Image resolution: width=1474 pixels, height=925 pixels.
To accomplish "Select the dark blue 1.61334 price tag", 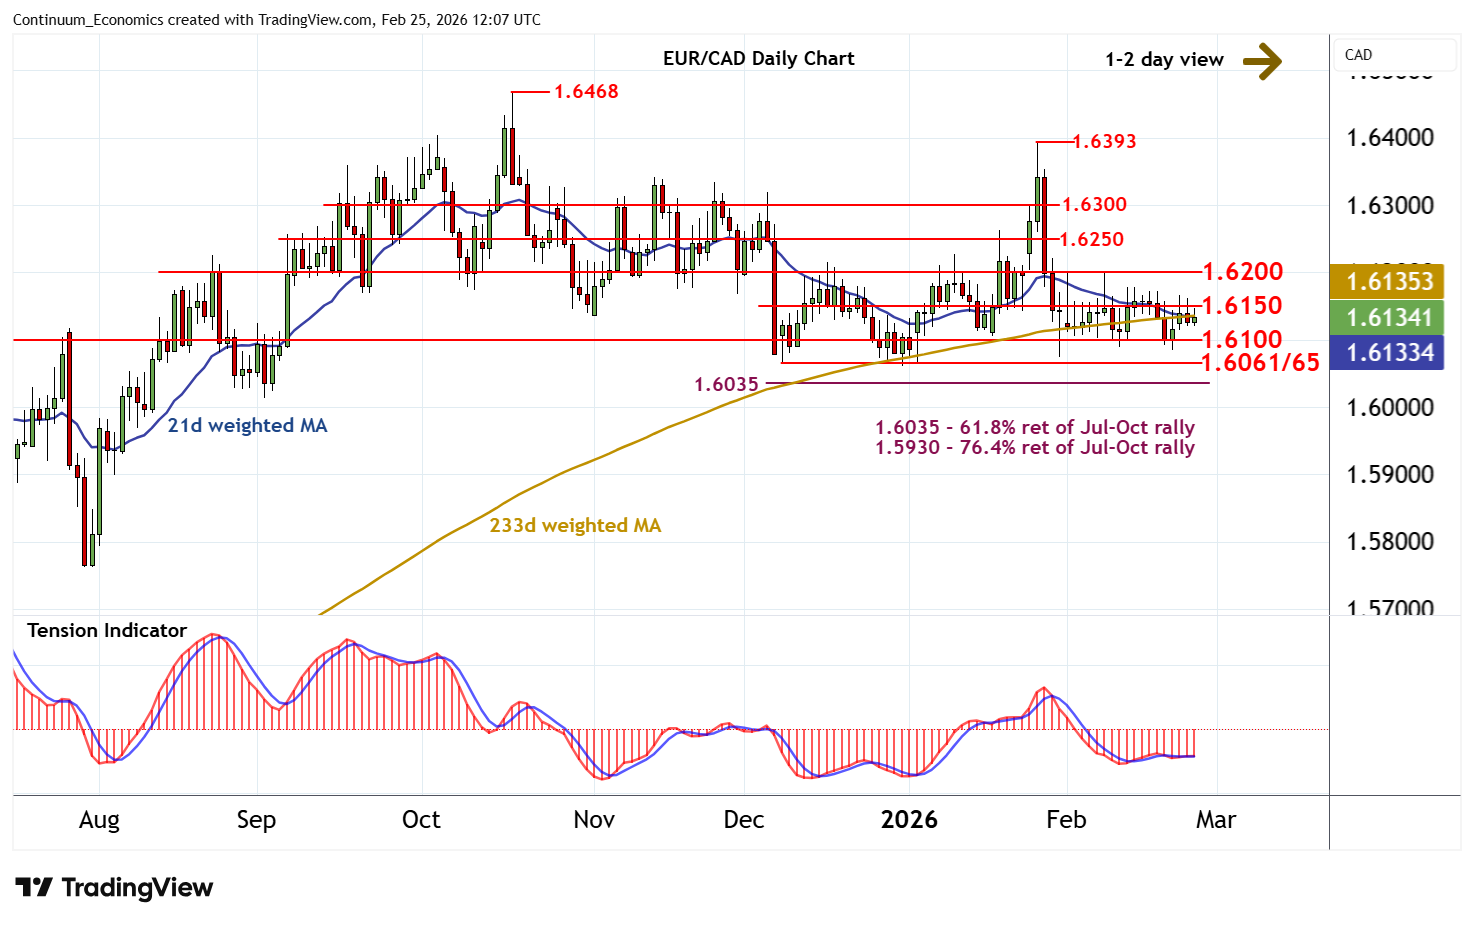I will click(x=1389, y=353).
